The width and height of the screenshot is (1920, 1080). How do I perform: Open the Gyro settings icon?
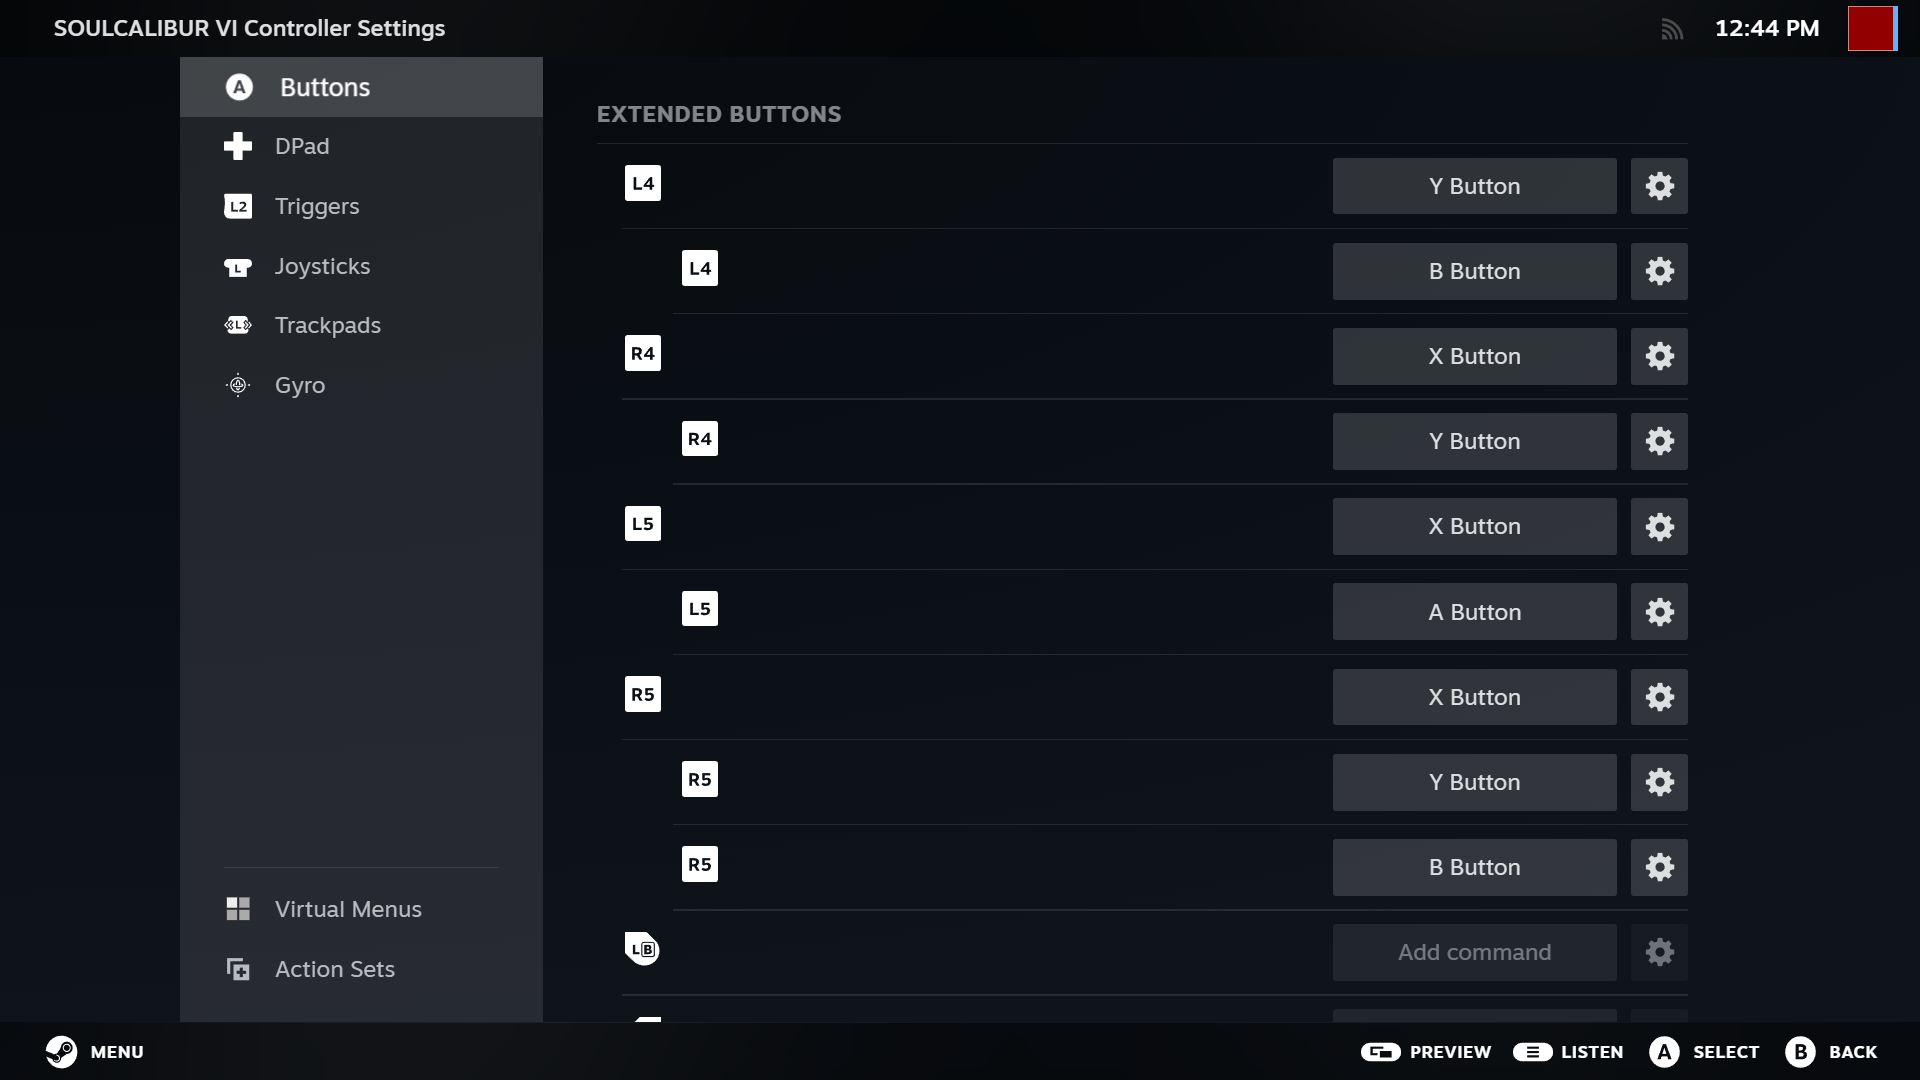238,385
